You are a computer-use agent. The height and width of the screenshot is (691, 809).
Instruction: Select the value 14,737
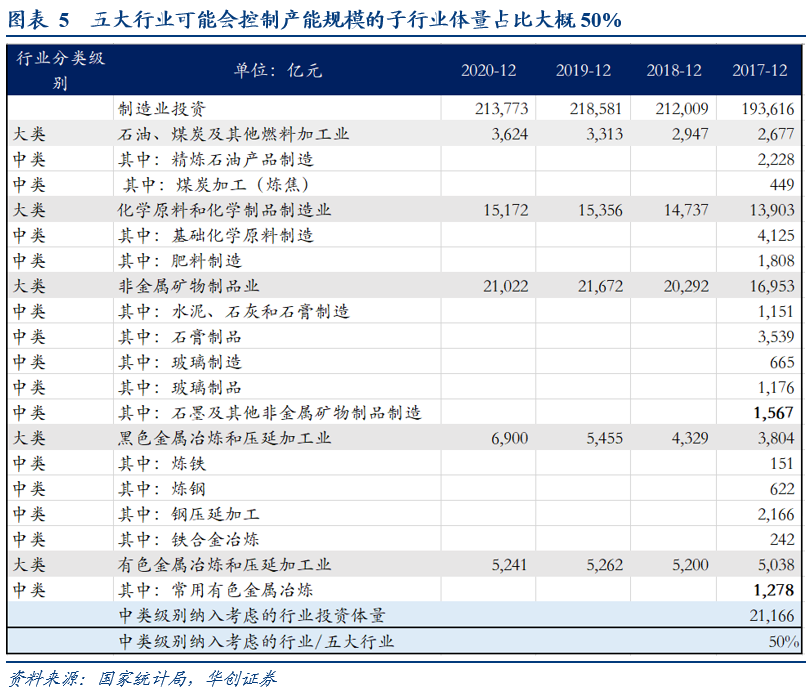coord(686,210)
